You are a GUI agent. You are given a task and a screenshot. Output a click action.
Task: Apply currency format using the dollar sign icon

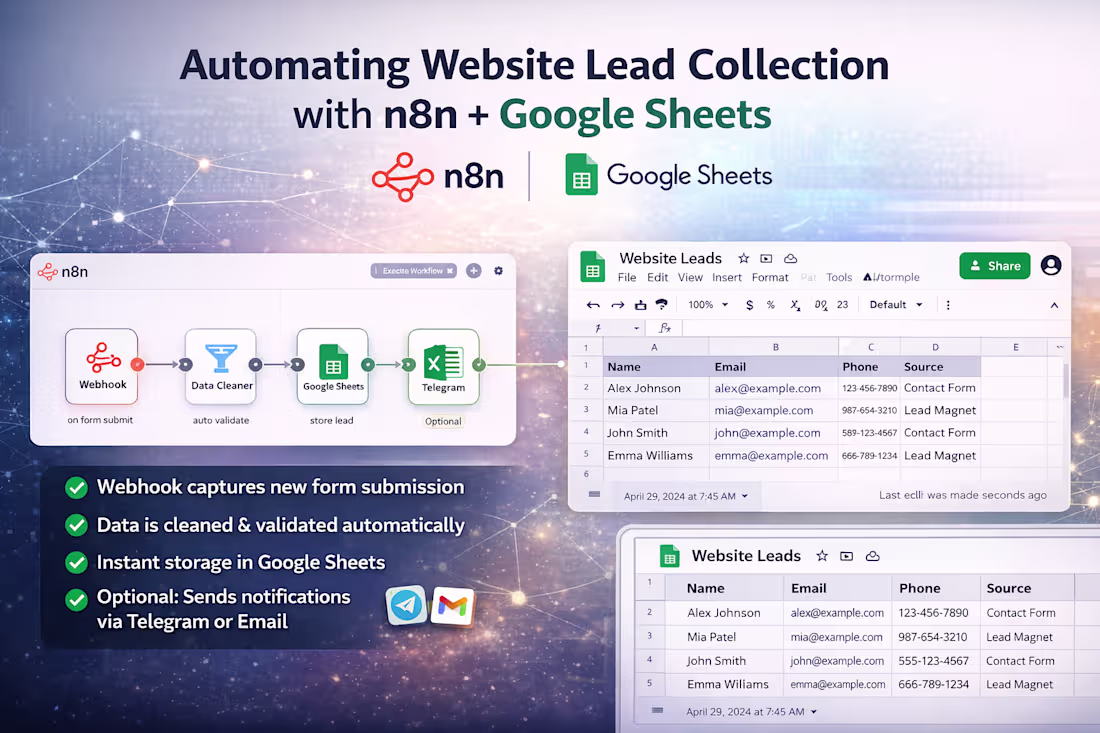(750, 304)
